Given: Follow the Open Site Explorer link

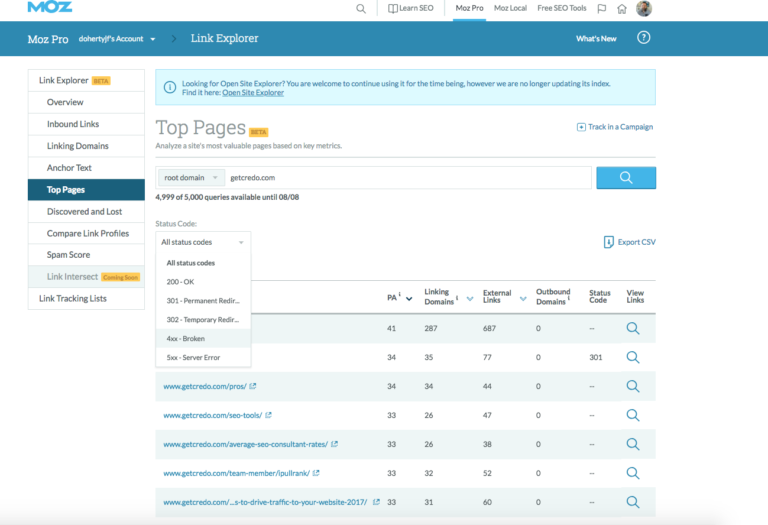Looking at the screenshot, I should pyautogui.click(x=253, y=93).
